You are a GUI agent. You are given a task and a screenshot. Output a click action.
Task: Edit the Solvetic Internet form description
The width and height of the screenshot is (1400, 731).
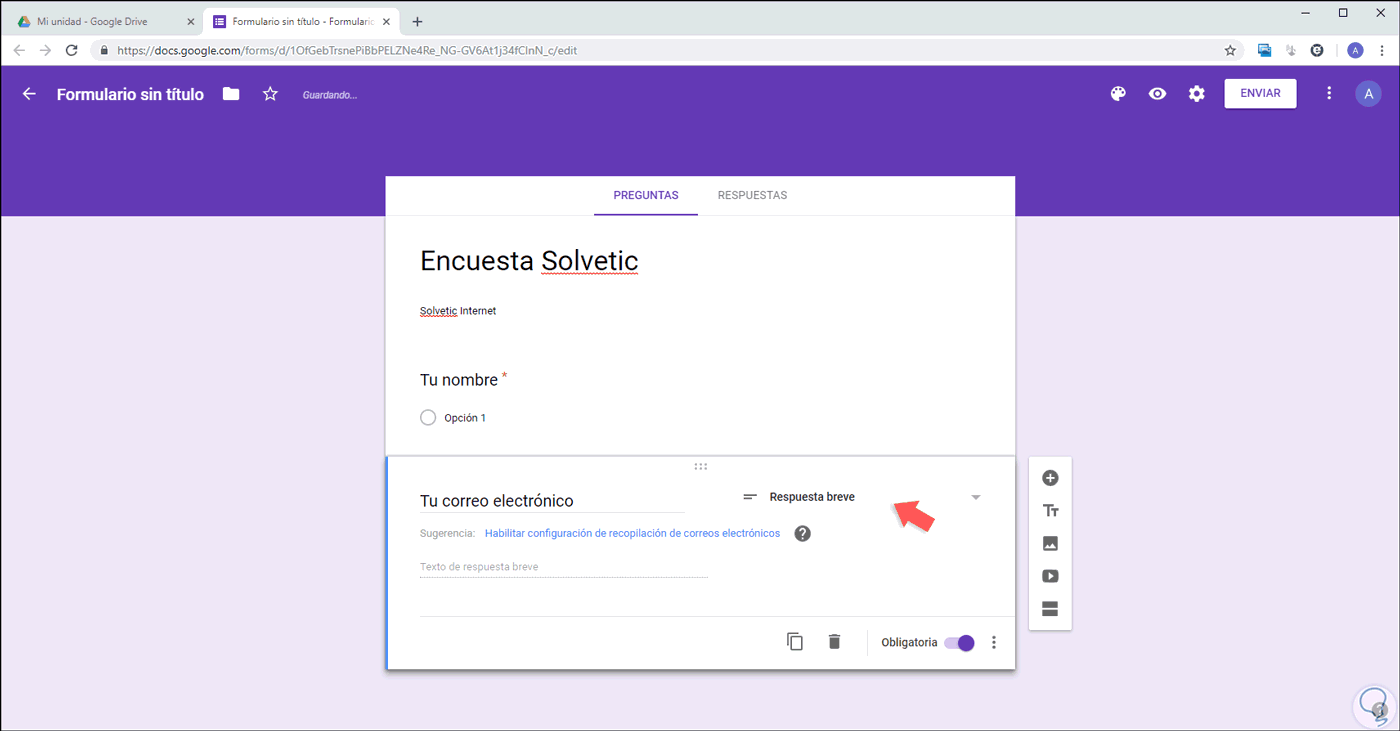458,311
